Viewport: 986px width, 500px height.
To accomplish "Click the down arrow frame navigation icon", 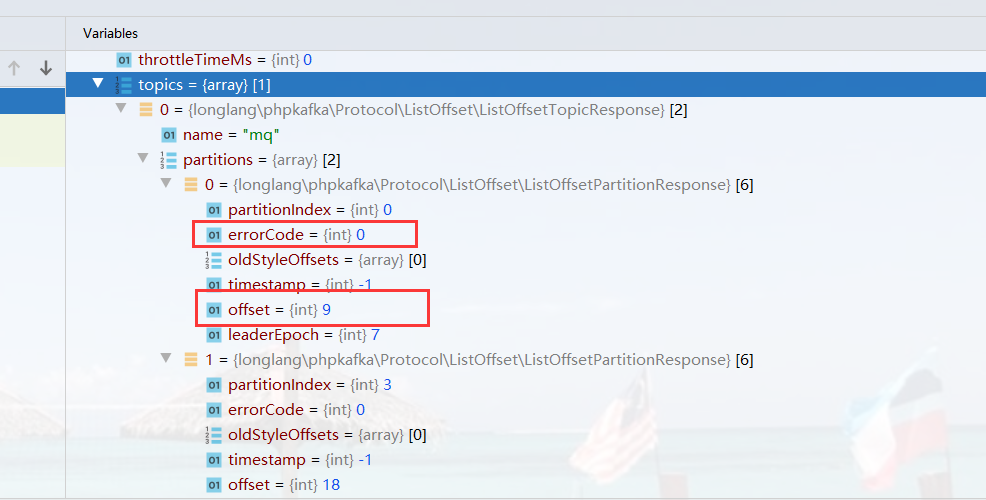I will pos(46,68).
